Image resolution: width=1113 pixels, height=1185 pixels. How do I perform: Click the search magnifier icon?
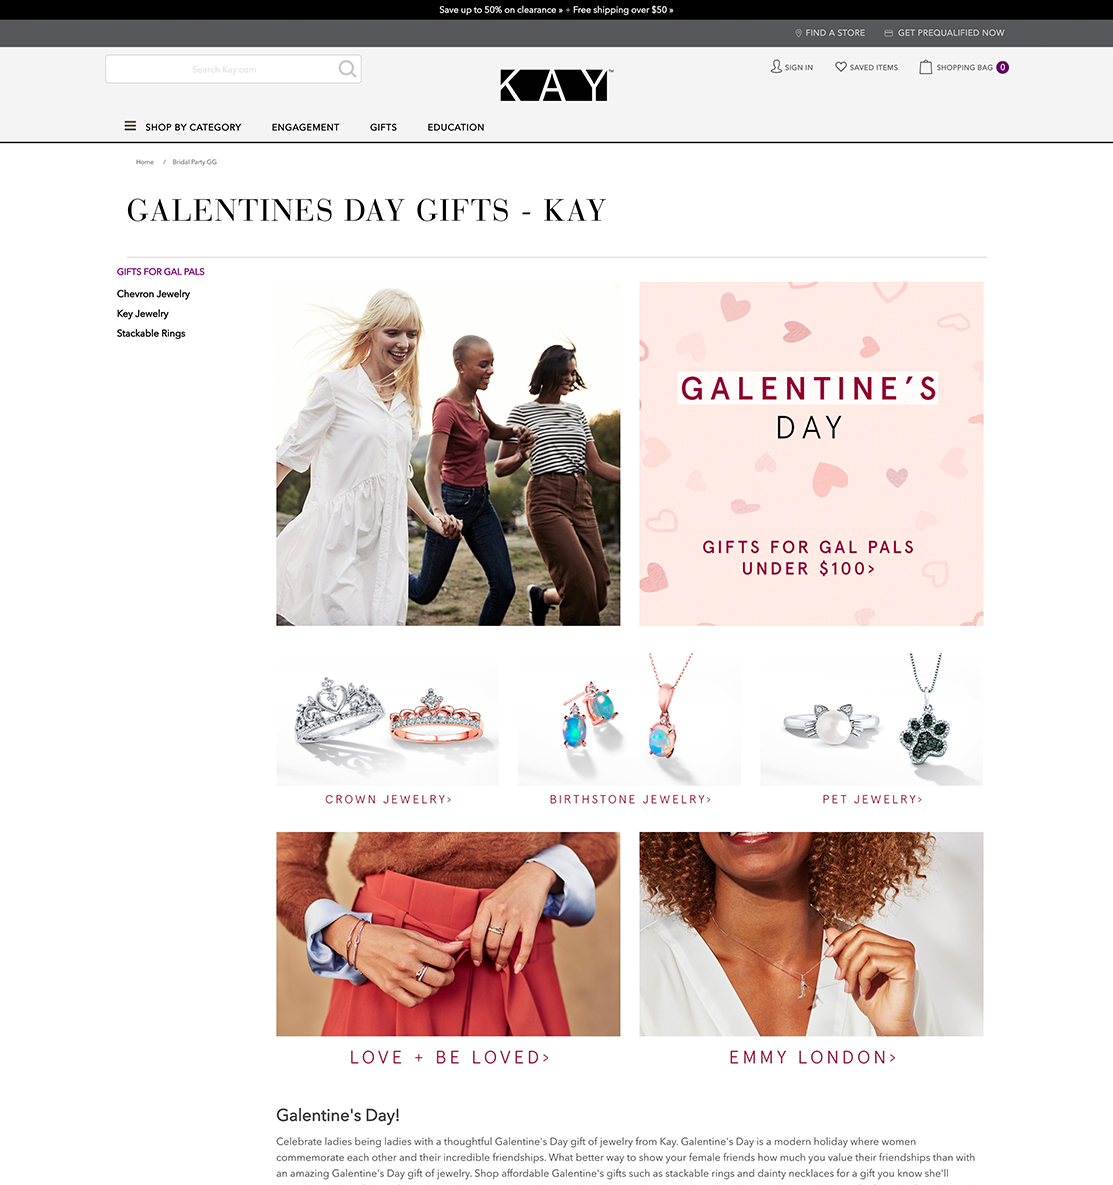tap(347, 69)
